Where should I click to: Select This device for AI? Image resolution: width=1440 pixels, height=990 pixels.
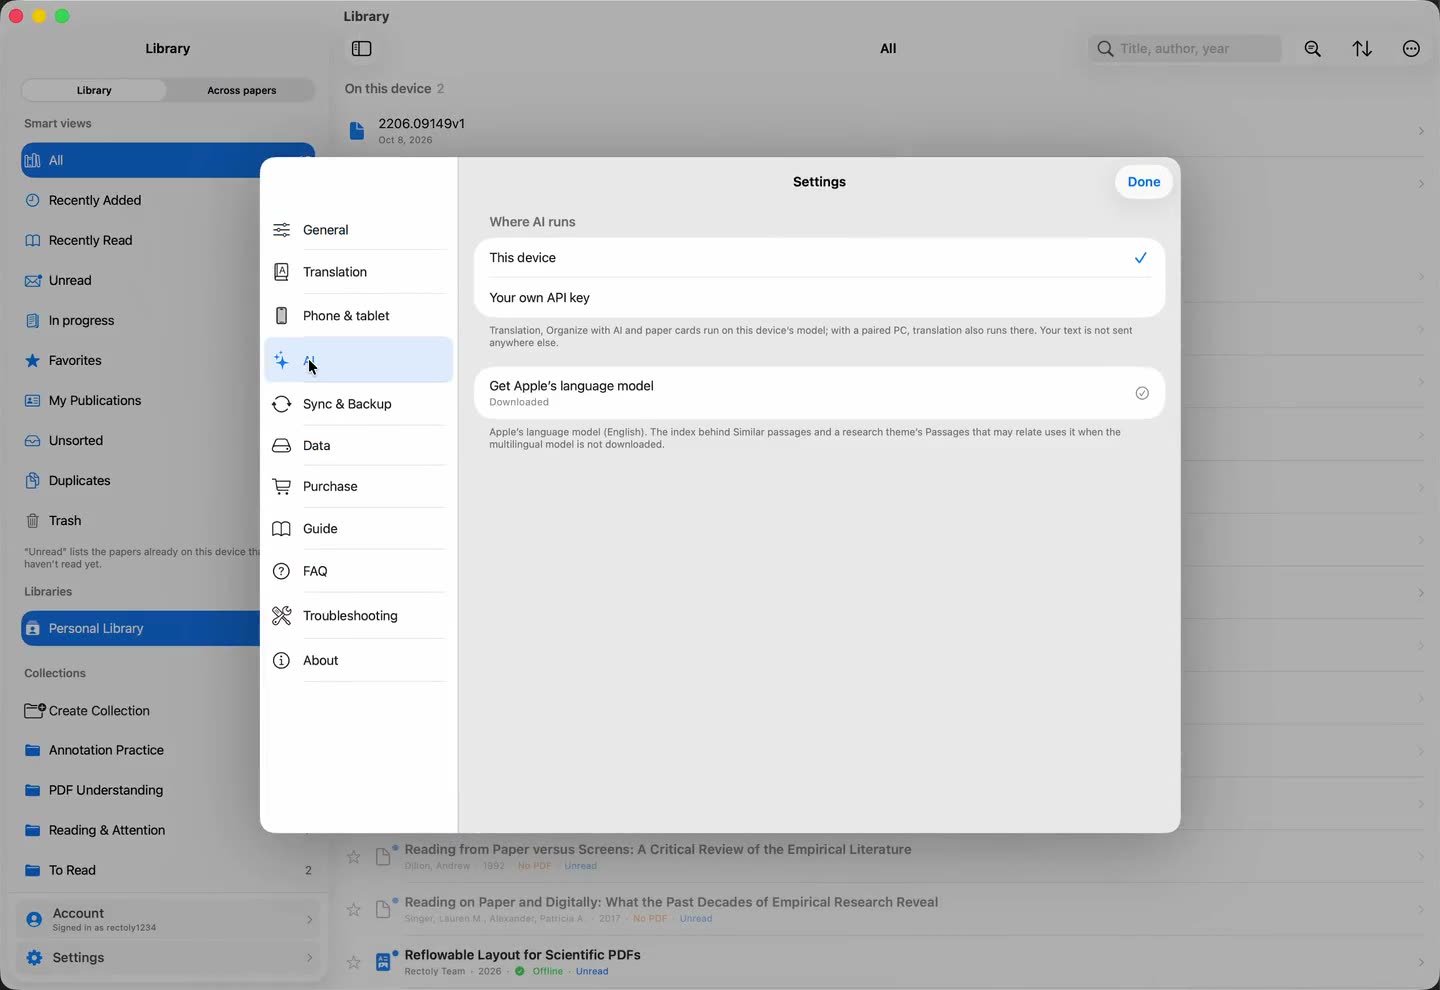click(x=820, y=258)
